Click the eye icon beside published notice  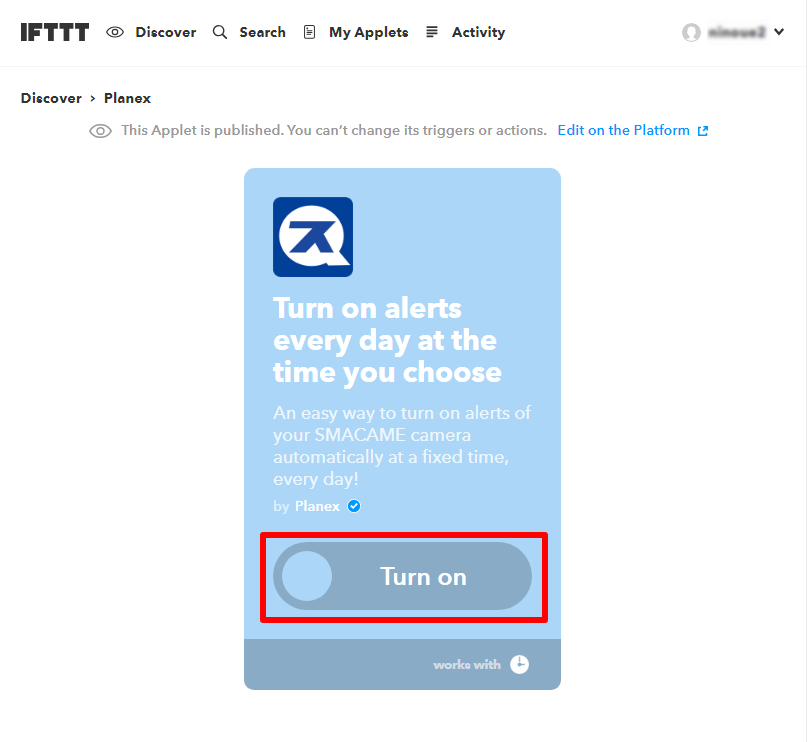point(100,131)
